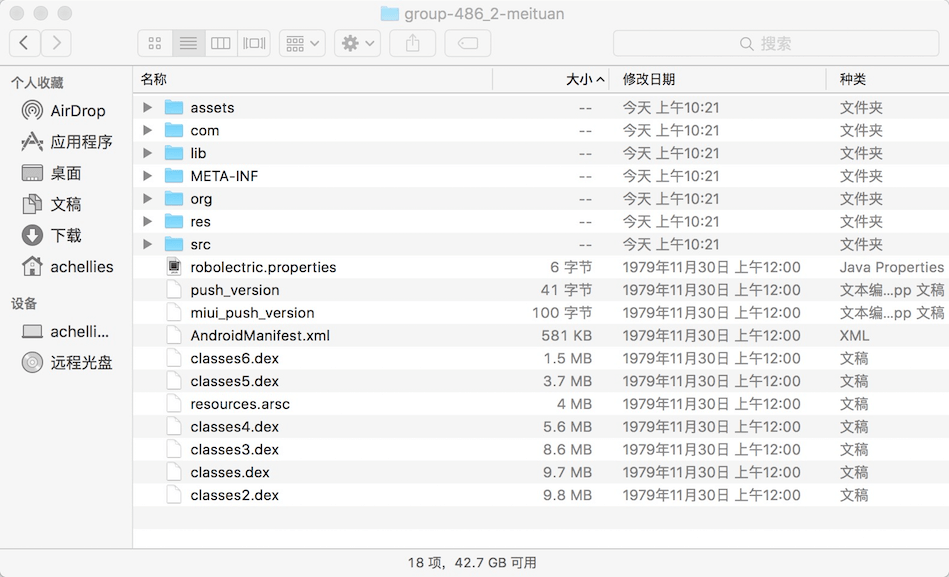949x577 pixels.
Task: Click the 100 字节 size cell
Action: [x=562, y=313]
